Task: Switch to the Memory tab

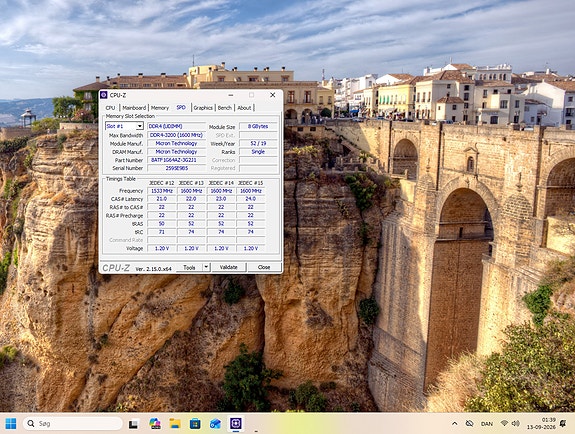Action: coord(160,108)
